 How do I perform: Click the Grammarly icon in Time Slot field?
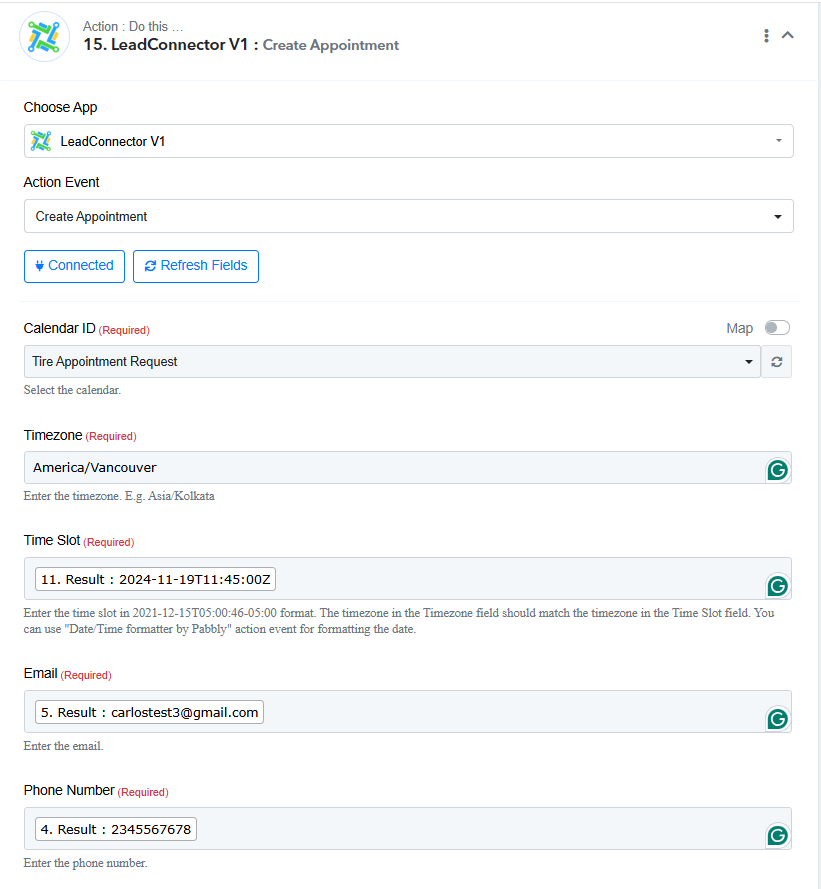(777, 586)
